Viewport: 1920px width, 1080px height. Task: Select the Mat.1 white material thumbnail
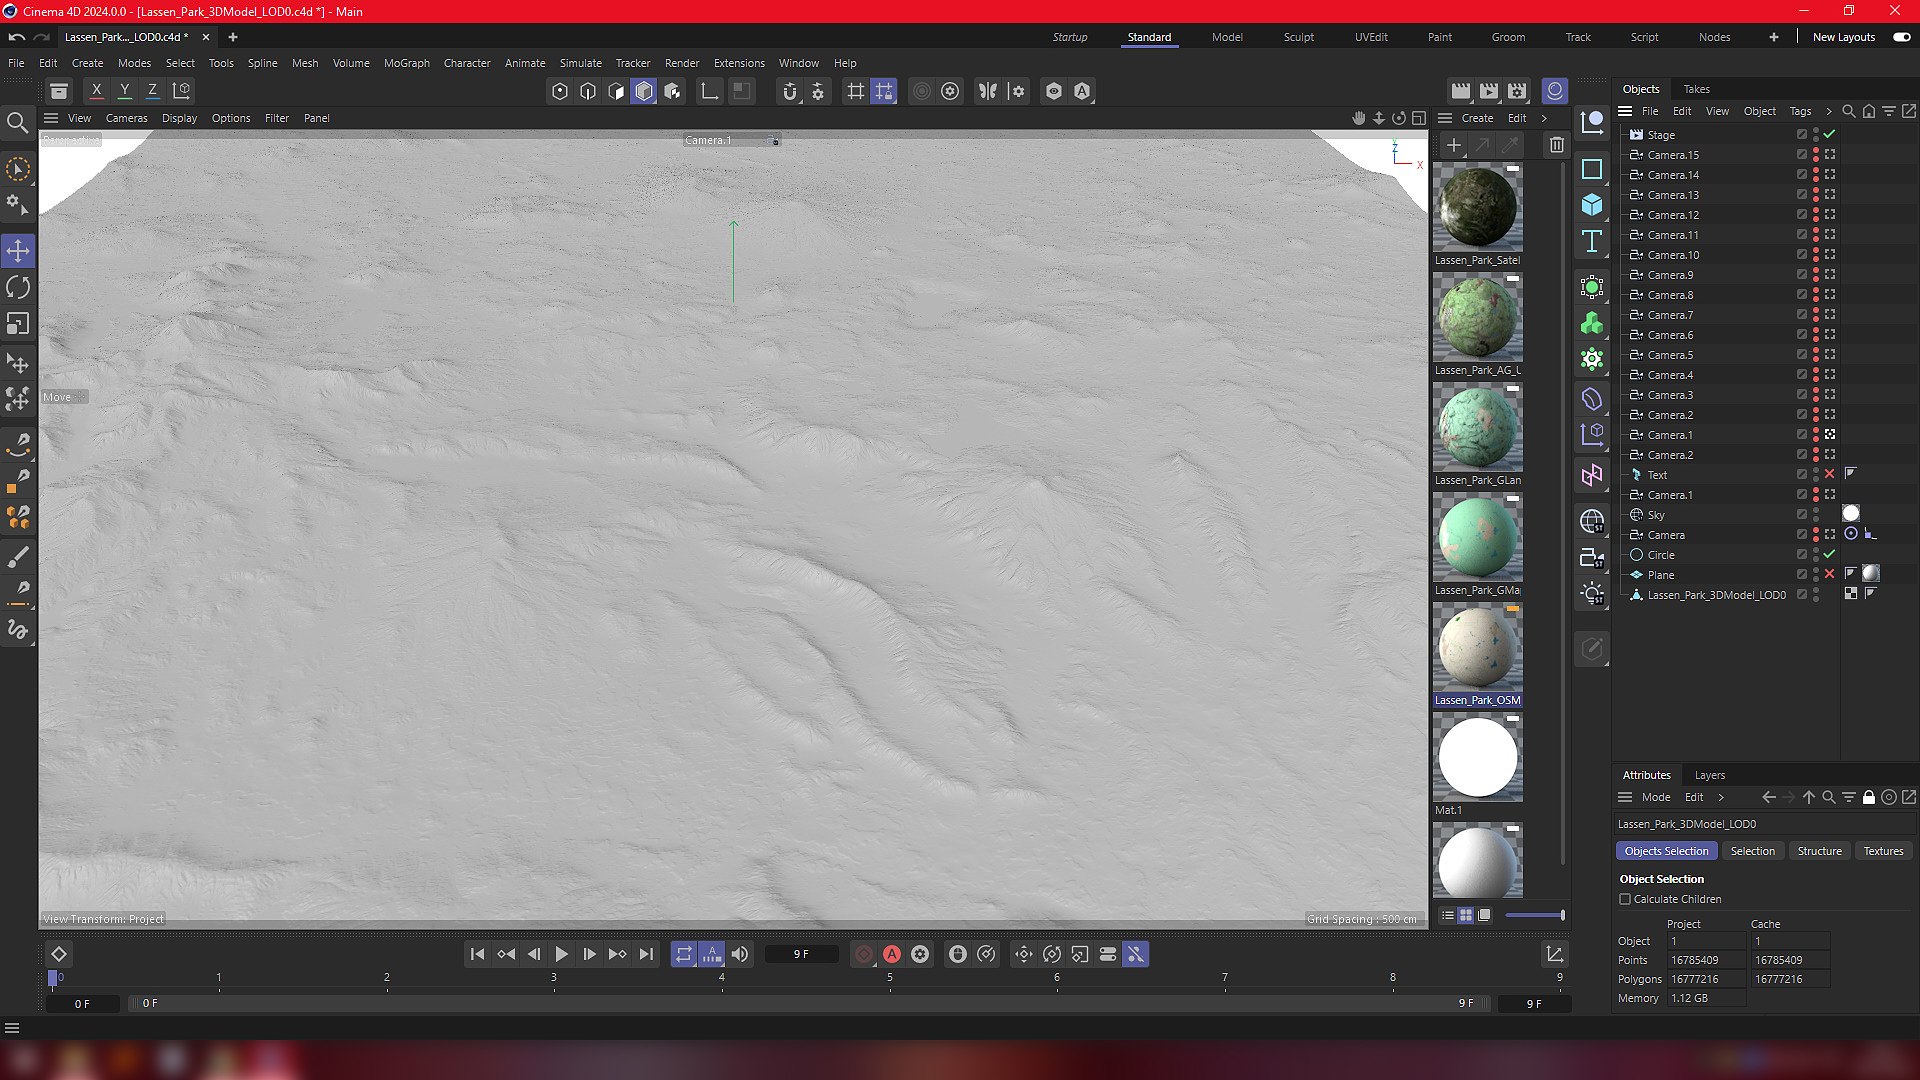click(x=1477, y=757)
